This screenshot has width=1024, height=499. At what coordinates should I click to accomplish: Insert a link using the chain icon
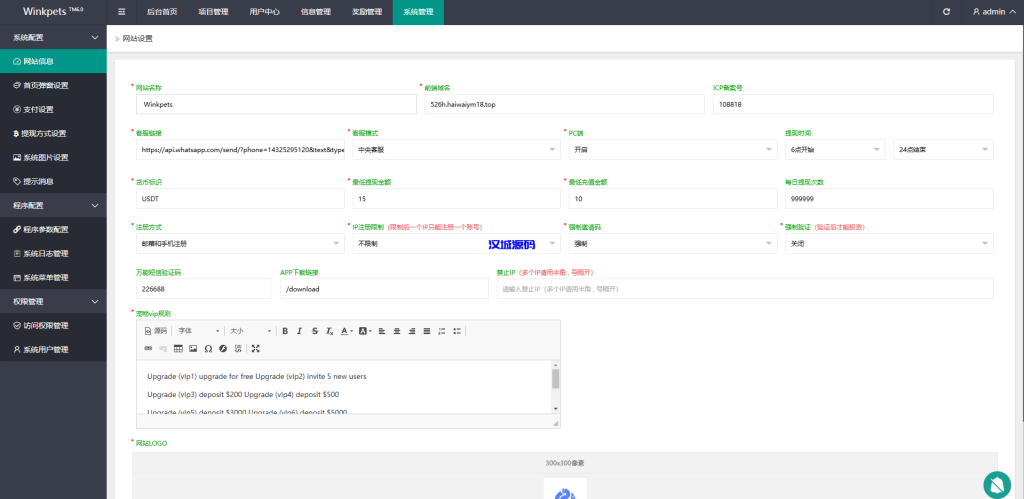click(149, 348)
